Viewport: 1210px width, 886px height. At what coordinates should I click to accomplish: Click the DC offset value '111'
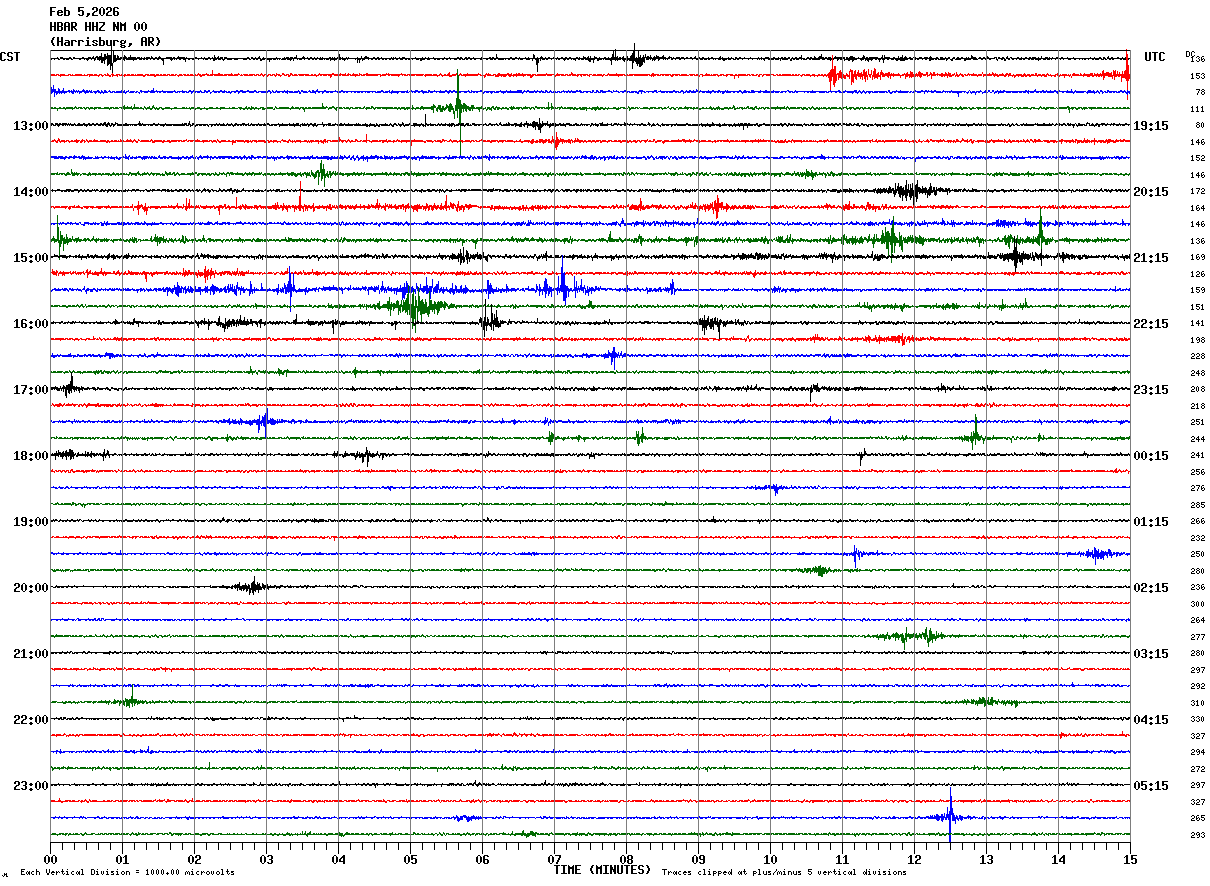[x=1197, y=109]
